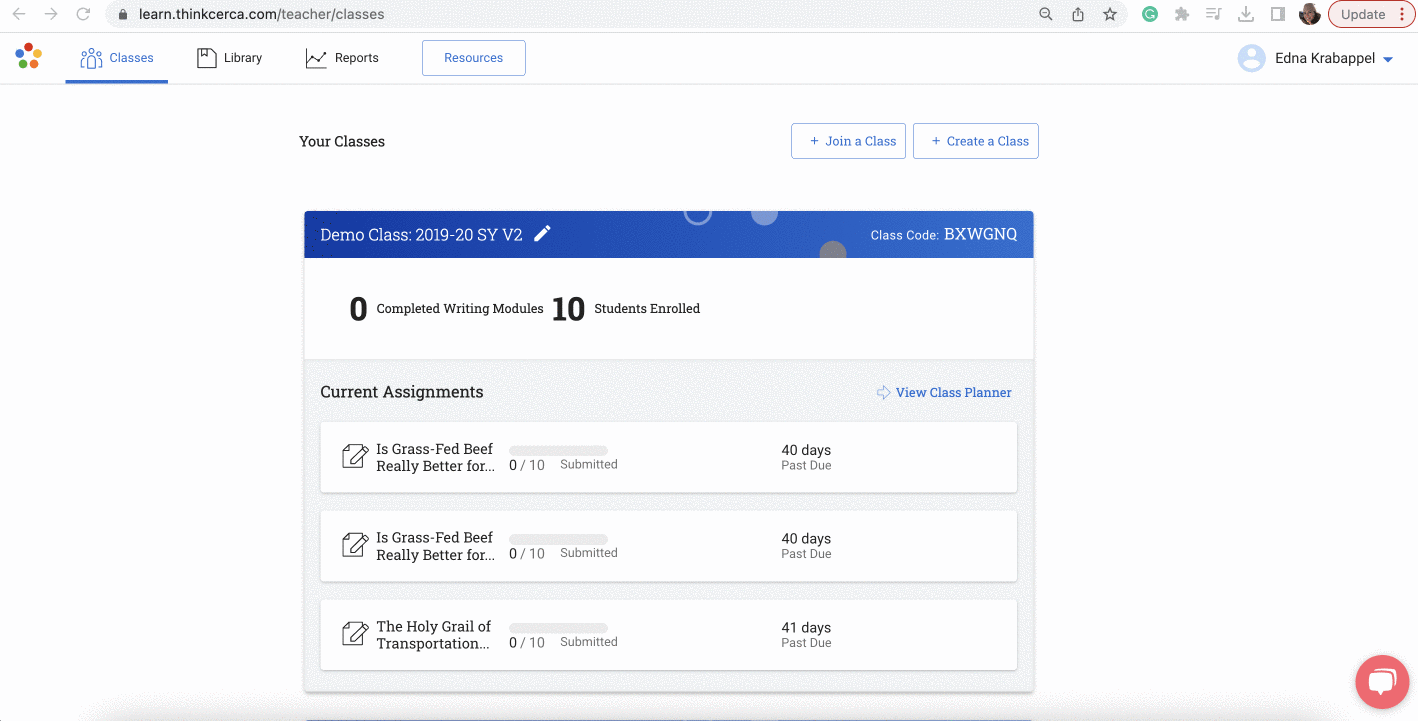Viewport: 1418px width, 721px height.
Task: Click the class code BXWGNQ
Action: (980, 234)
